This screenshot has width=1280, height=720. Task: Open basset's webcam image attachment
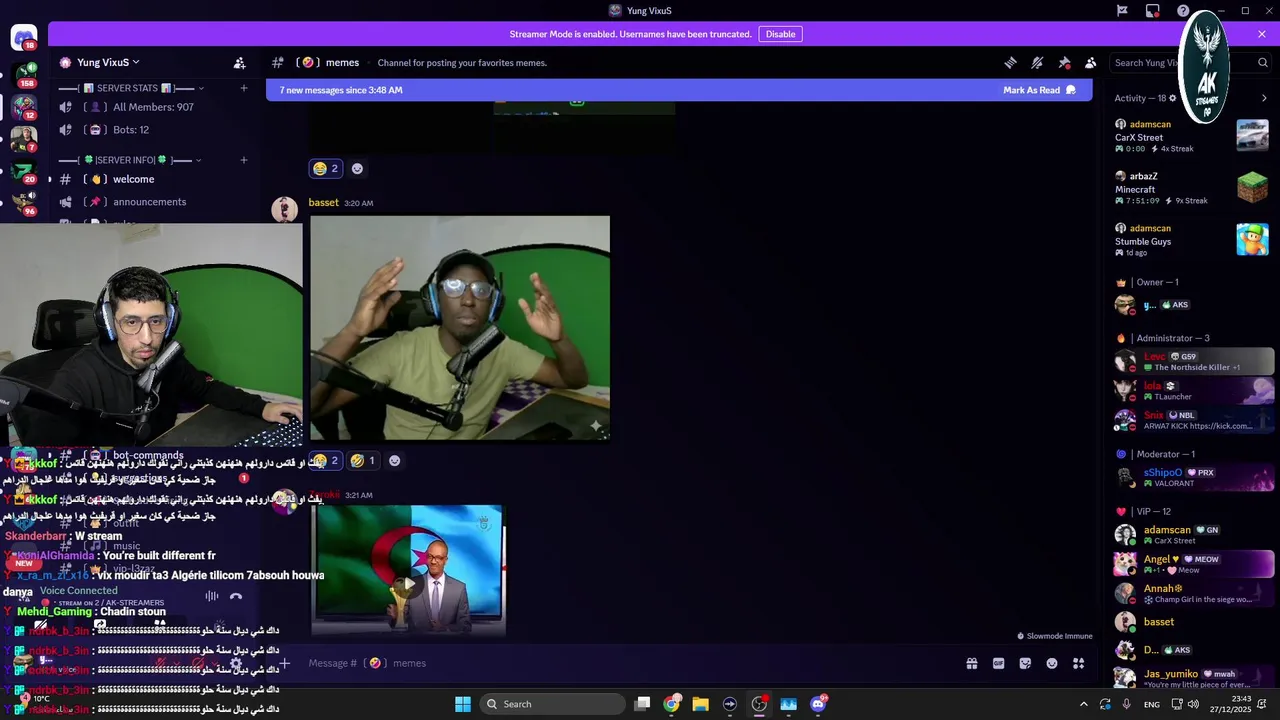click(459, 328)
